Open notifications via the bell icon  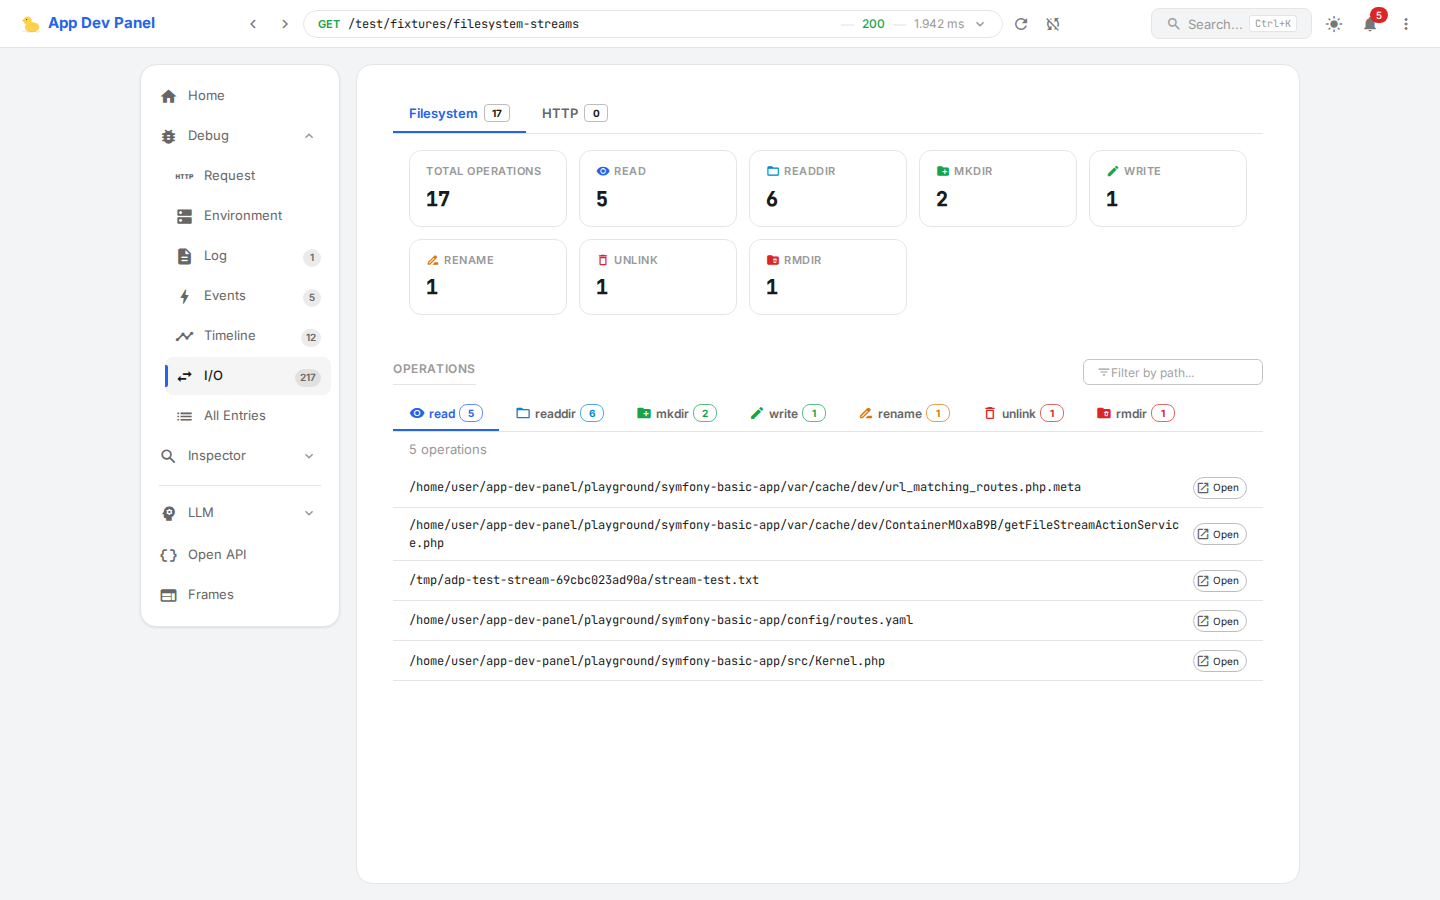(1370, 26)
